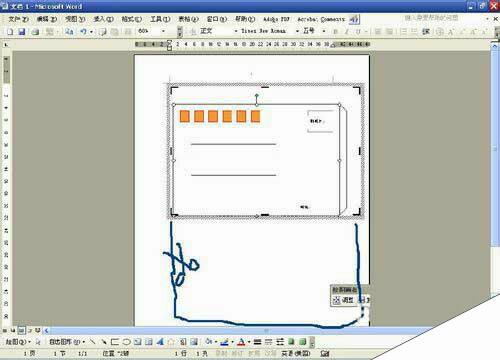The image size is (500, 360).
Task: Open the 五号 font size dropdown
Action: click(324, 31)
